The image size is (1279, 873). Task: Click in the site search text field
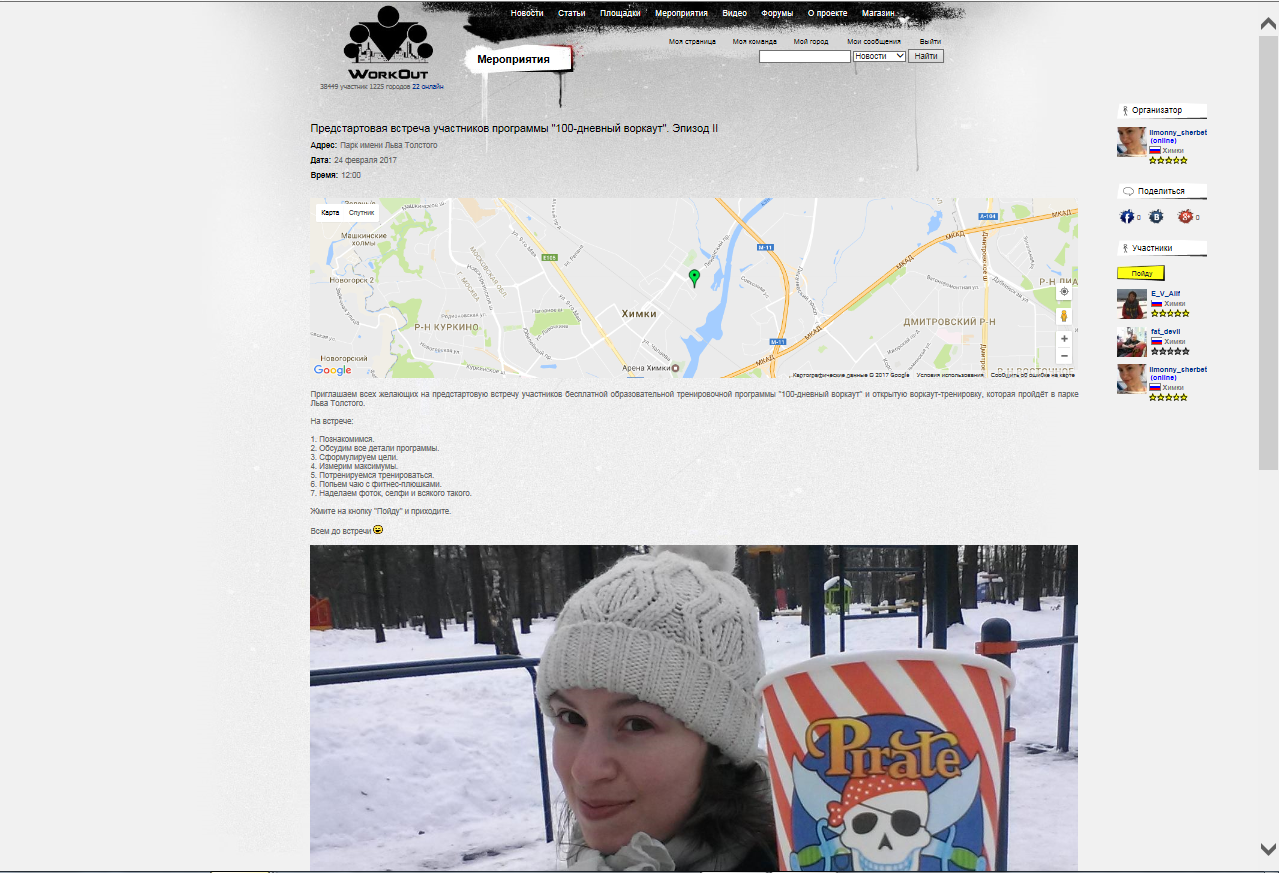point(804,57)
